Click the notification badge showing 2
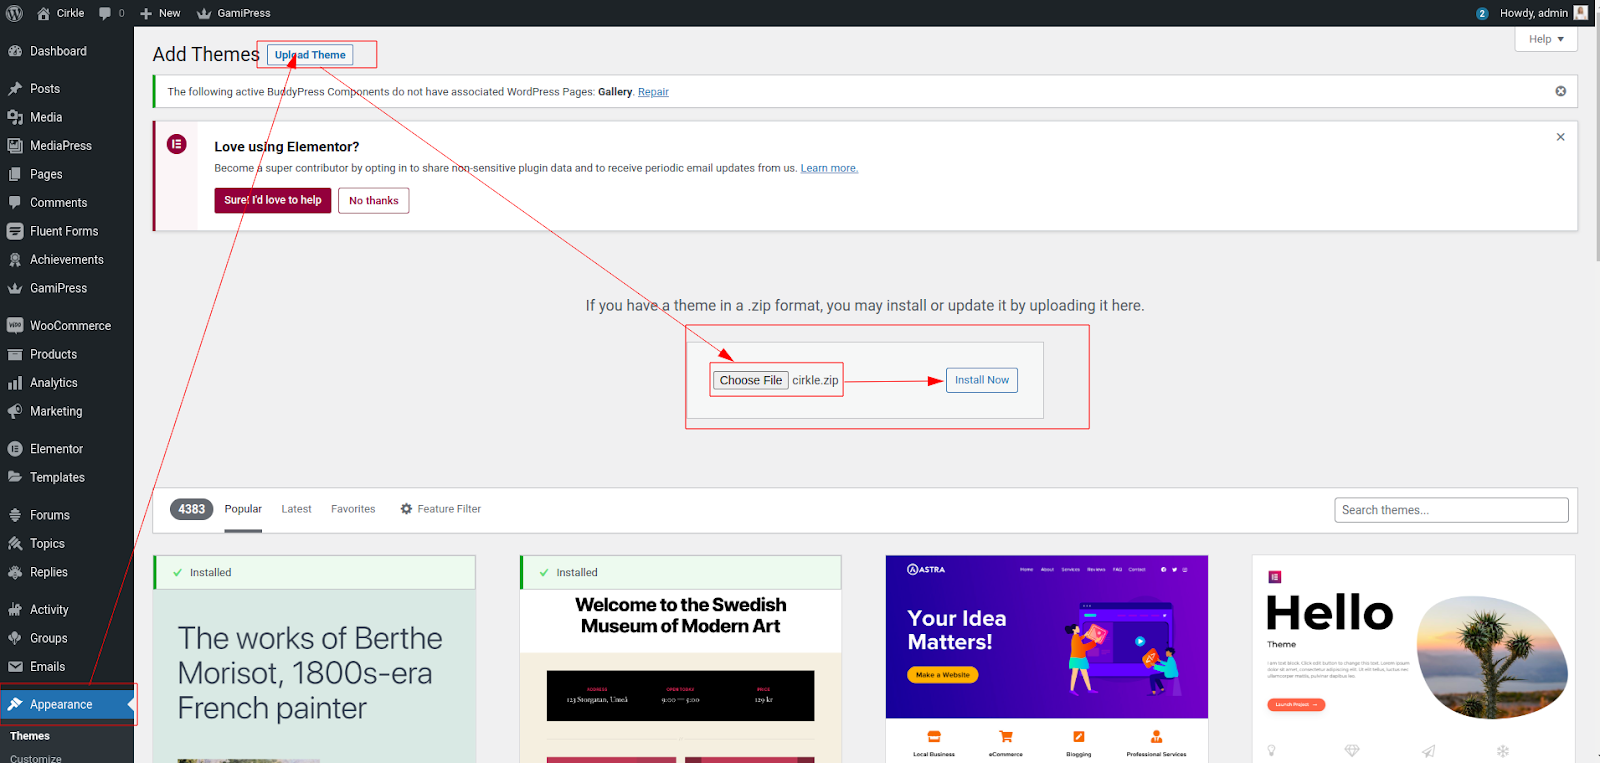The image size is (1600, 763). tap(1482, 13)
